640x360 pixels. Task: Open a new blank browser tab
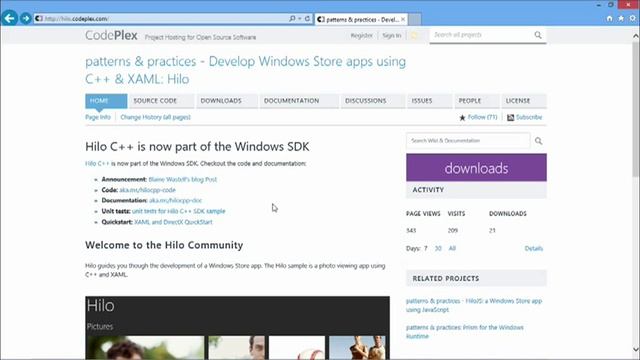415,19
